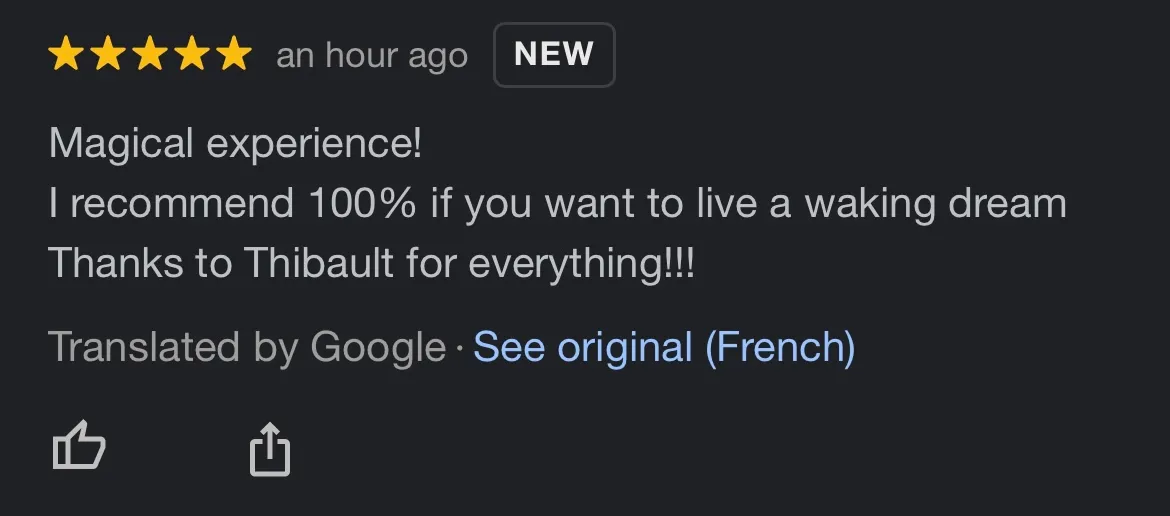
Task: Click the thumbs-up like icon
Action: (78, 446)
